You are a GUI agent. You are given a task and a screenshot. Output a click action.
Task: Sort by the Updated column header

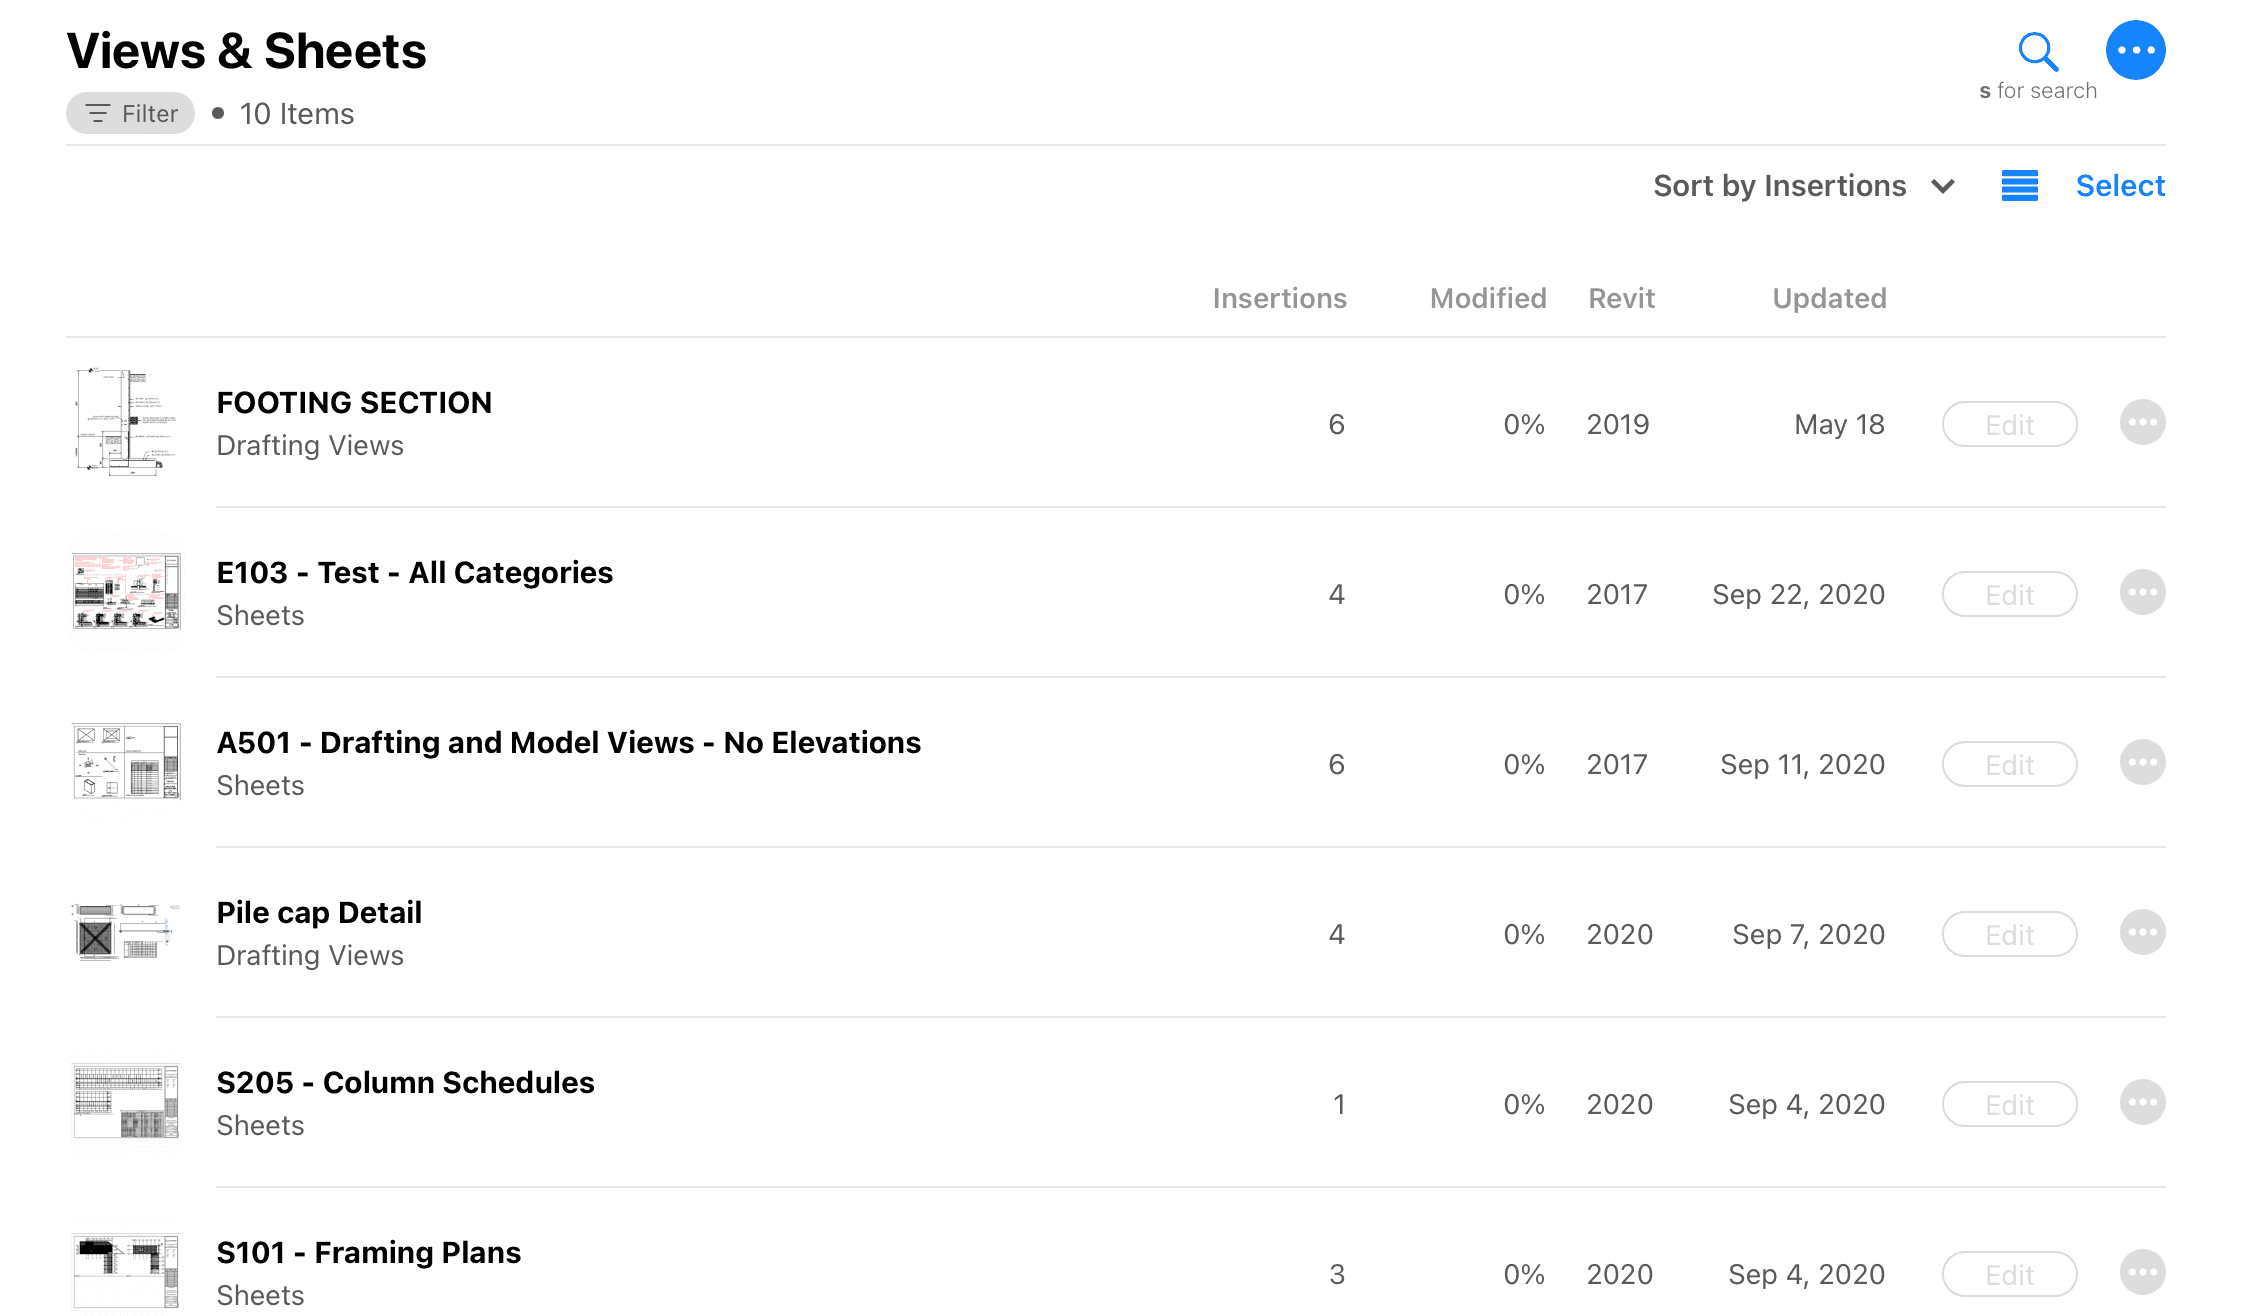coord(1829,298)
